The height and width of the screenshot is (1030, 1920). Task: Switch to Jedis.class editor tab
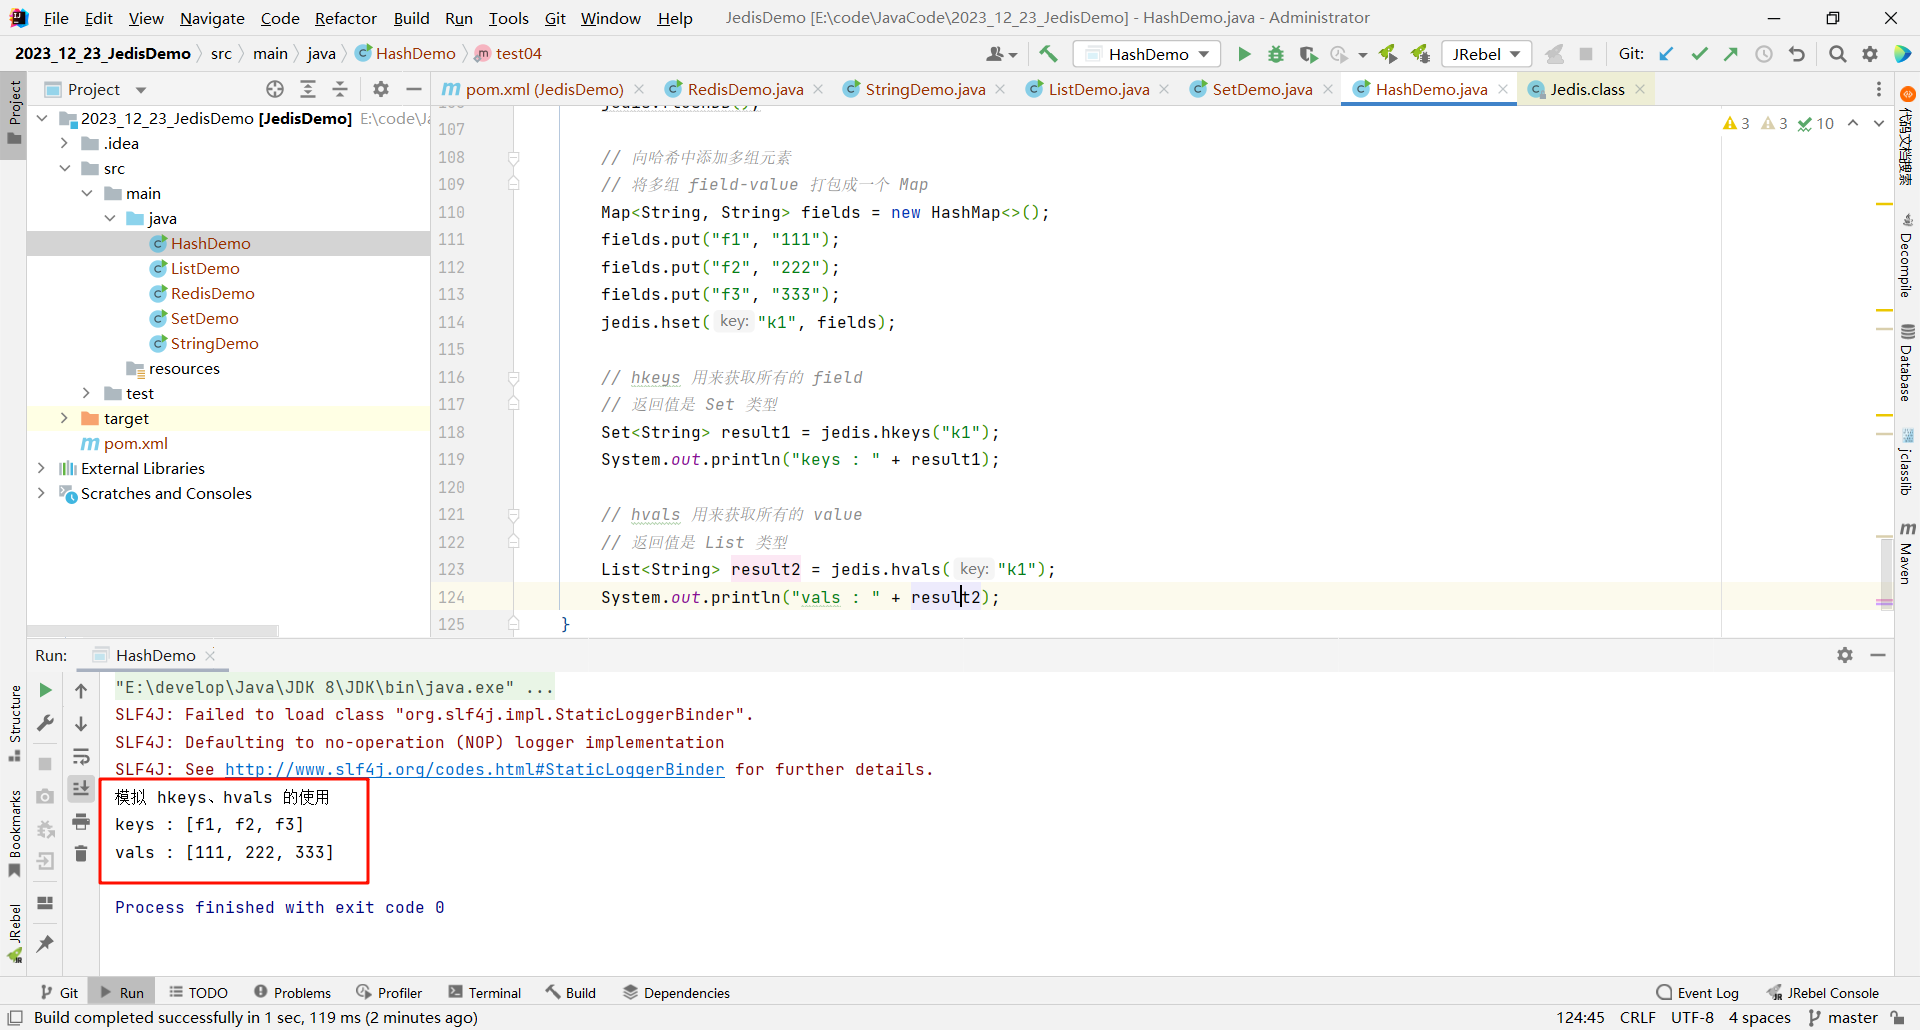click(x=1587, y=89)
